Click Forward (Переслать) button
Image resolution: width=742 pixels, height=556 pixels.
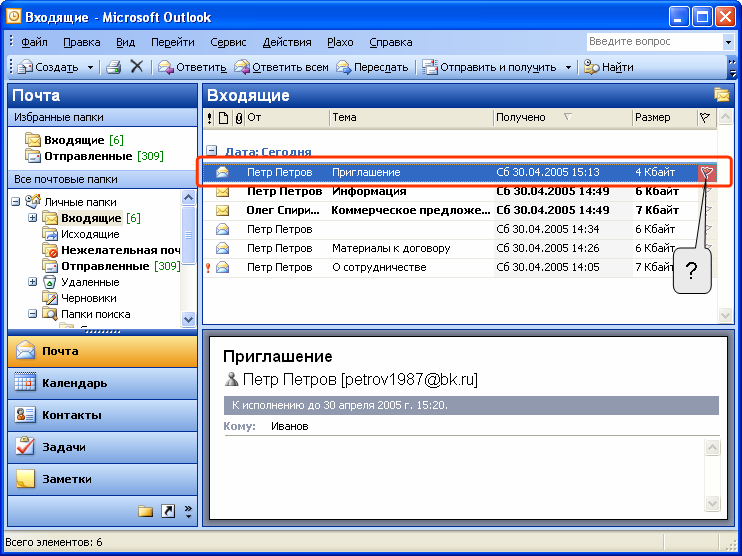pos(372,67)
